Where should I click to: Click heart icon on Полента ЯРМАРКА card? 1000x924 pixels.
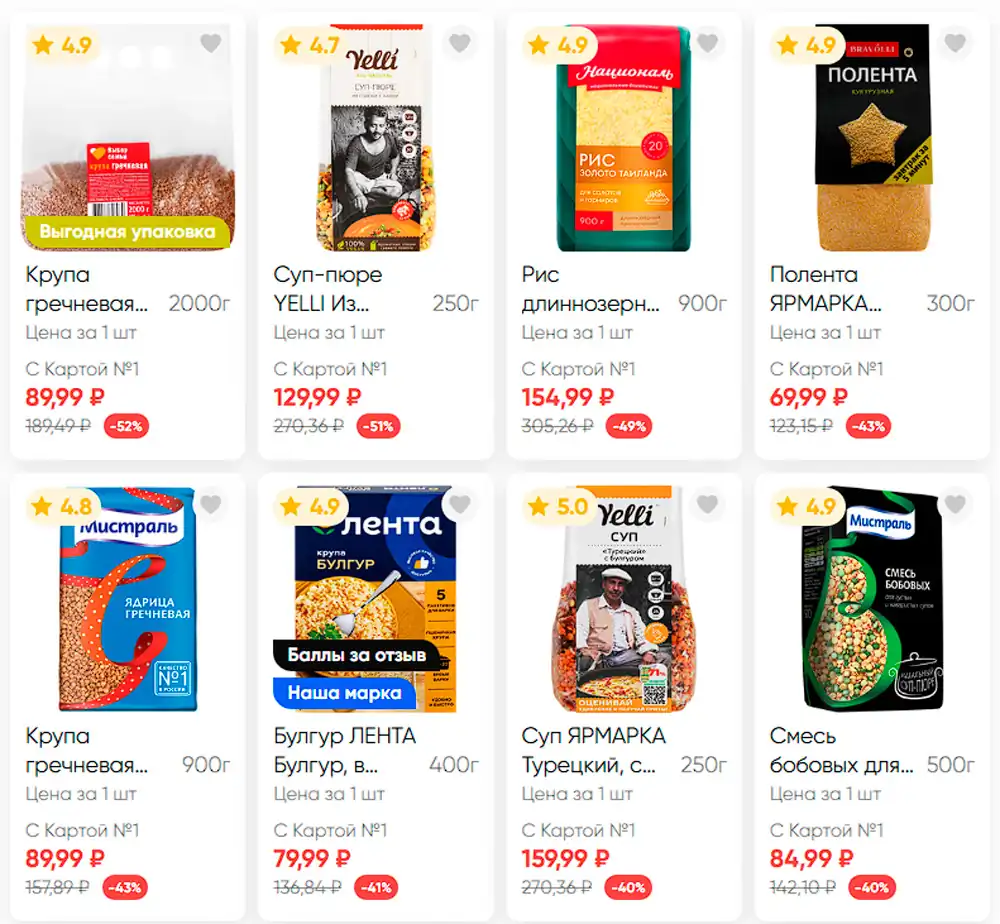tap(955, 43)
